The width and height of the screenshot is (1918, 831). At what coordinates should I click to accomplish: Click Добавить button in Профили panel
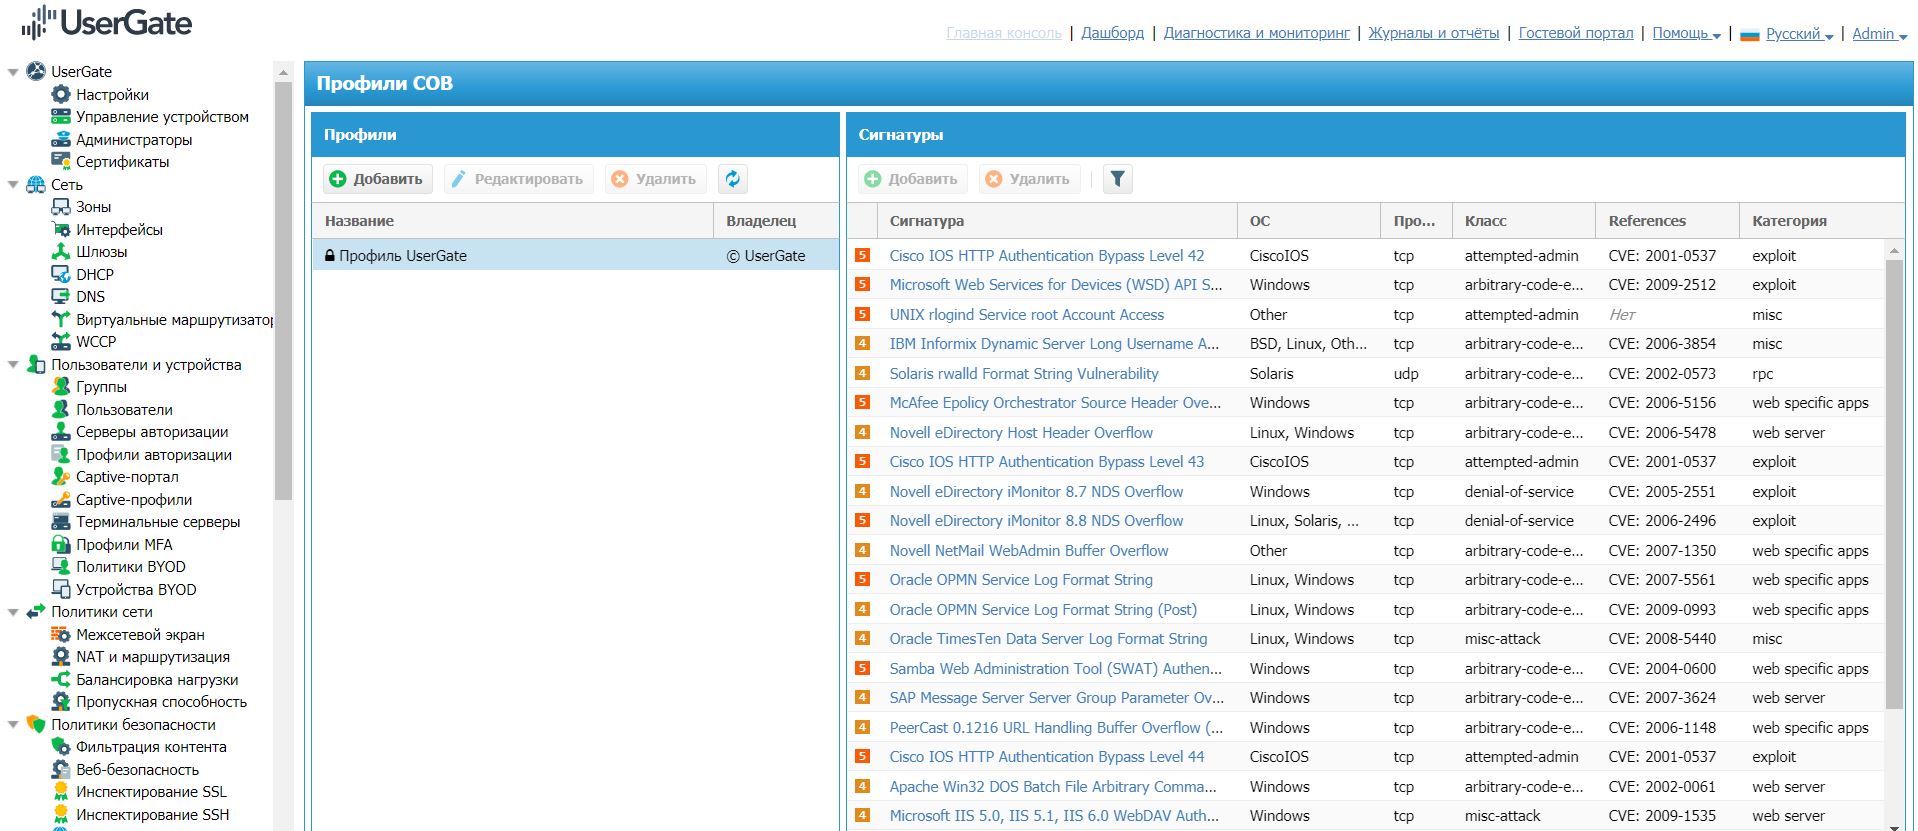pyautogui.click(x=377, y=179)
